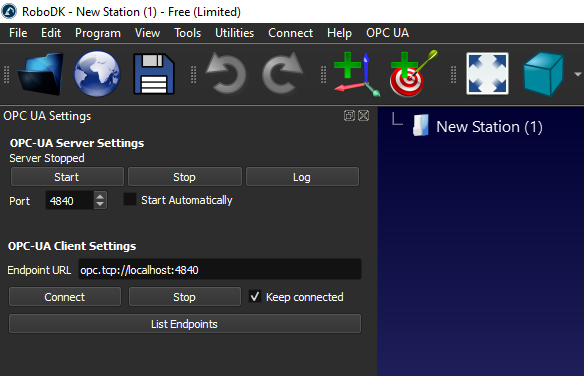Click the New Station (1) icon in the tree
The image size is (584, 376).
tap(421, 125)
